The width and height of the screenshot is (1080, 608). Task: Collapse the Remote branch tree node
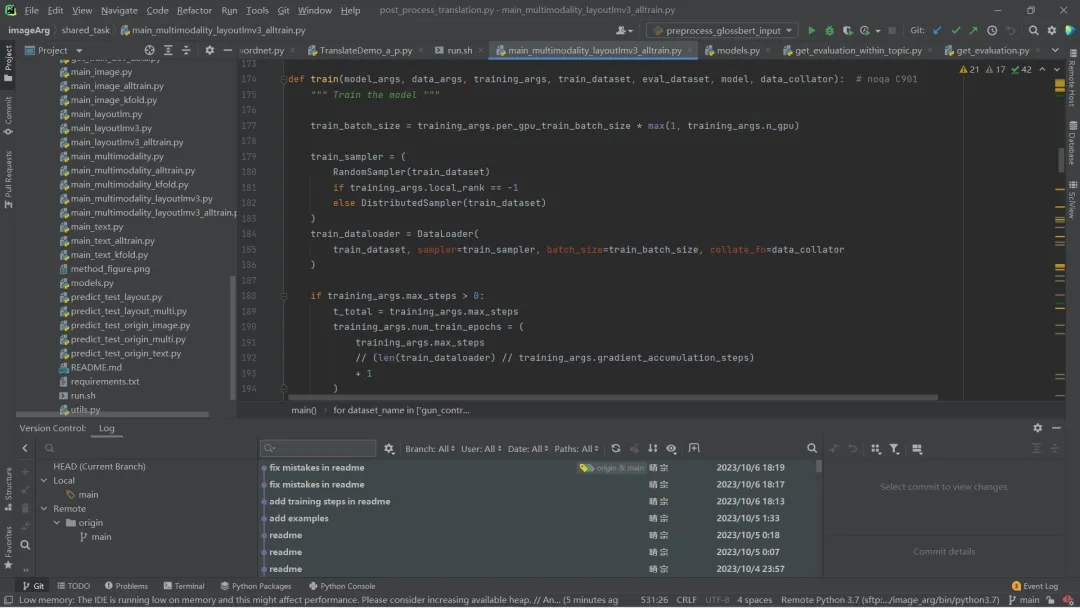point(44,508)
